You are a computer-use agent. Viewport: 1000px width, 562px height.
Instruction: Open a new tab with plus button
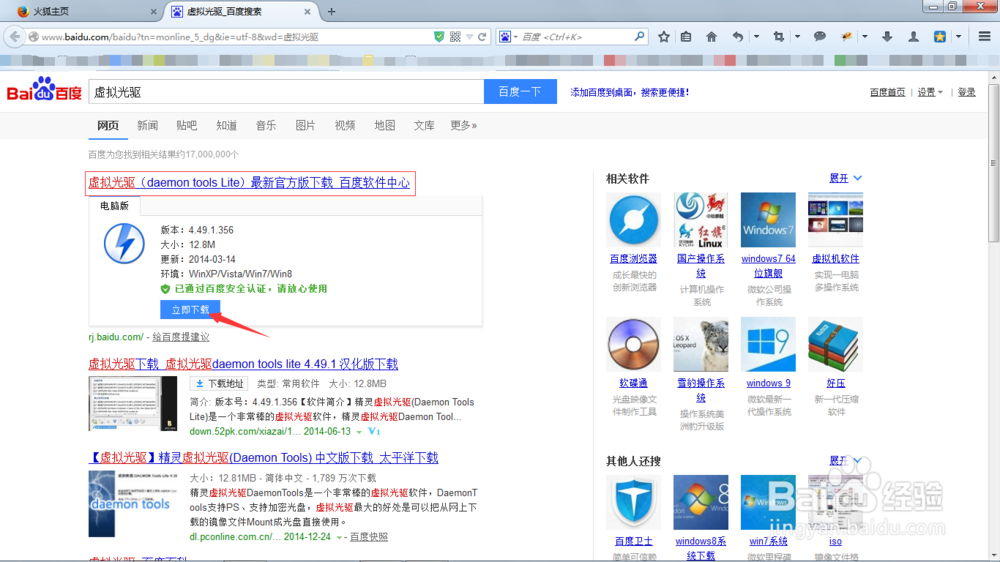(x=332, y=11)
